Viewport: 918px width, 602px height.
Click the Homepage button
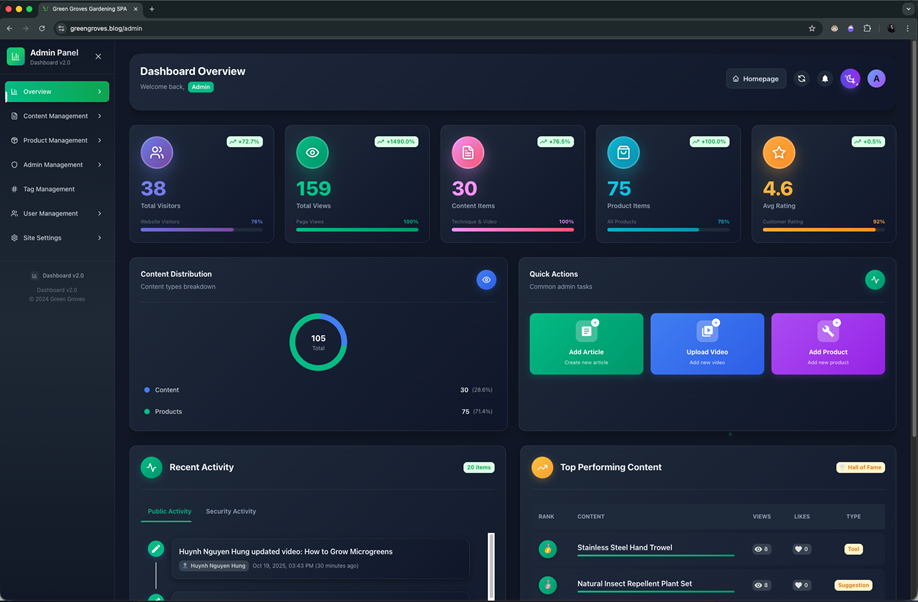pos(756,78)
